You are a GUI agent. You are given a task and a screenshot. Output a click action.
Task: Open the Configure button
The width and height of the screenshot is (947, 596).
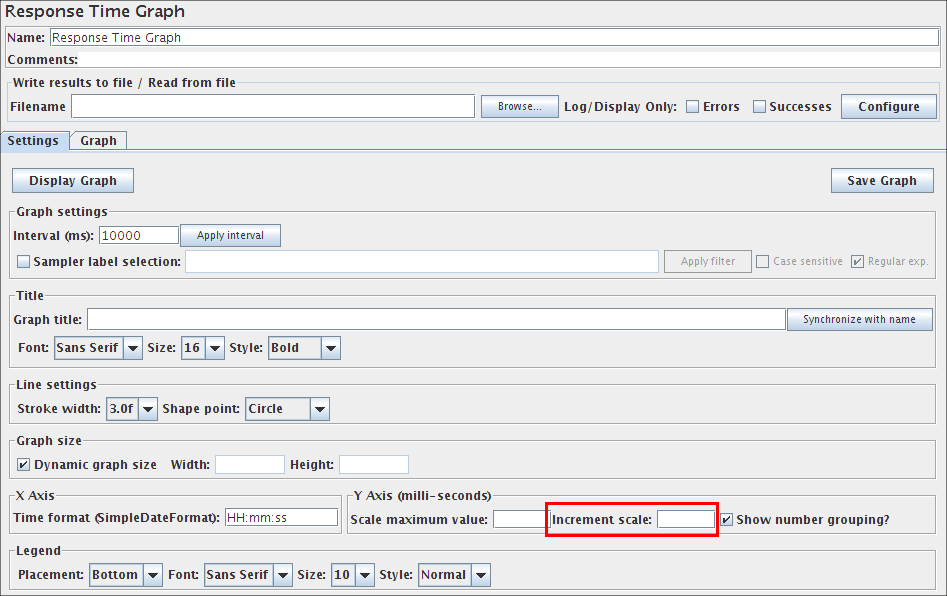coord(888,107)
